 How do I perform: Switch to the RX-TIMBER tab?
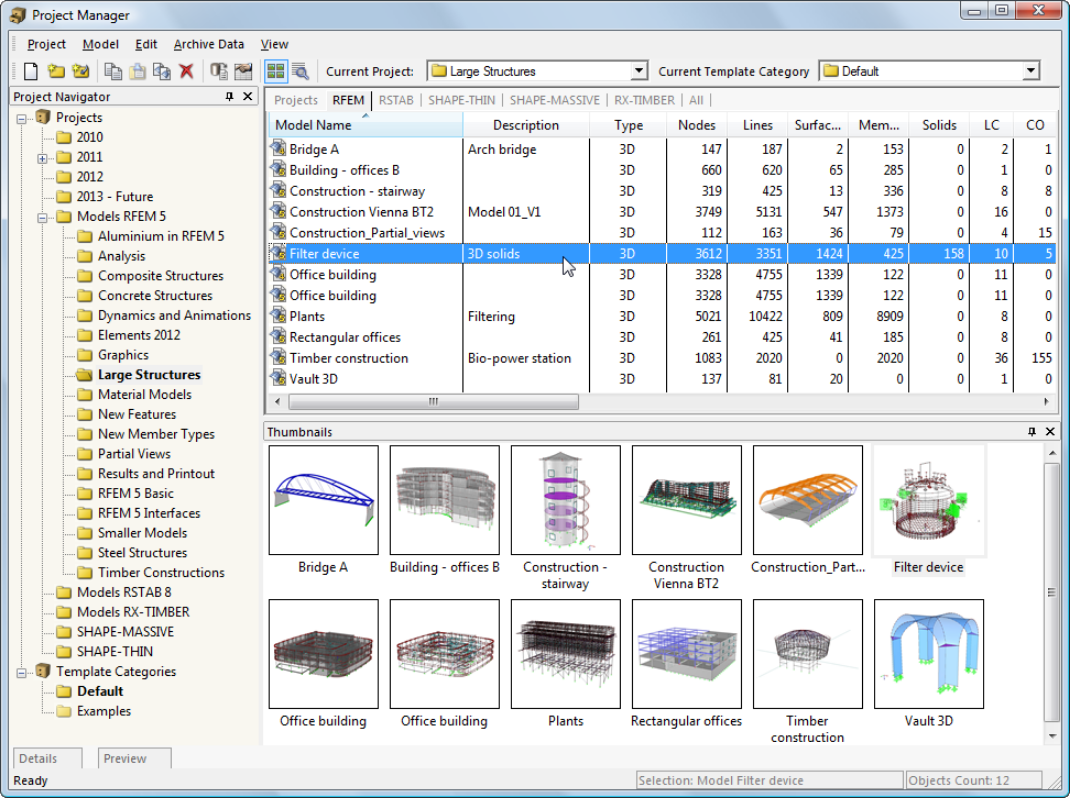pos(644,100)
